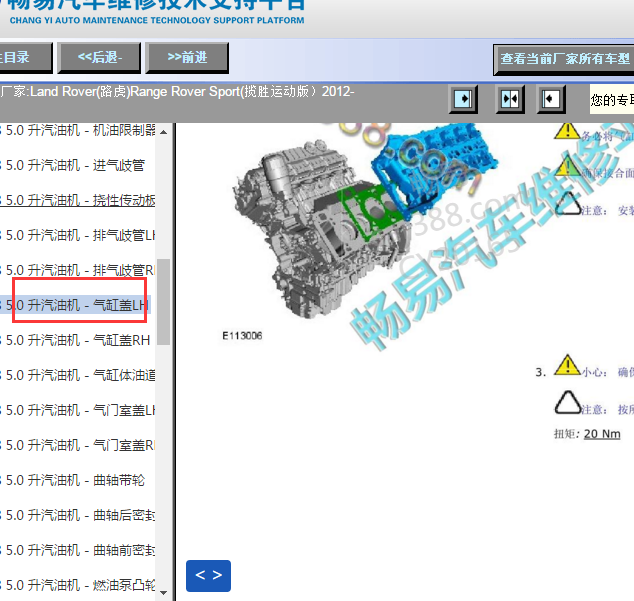
Task: Open 5.0 升汽油机 - 气门室盖RH entry
Action: click(78, 445)
